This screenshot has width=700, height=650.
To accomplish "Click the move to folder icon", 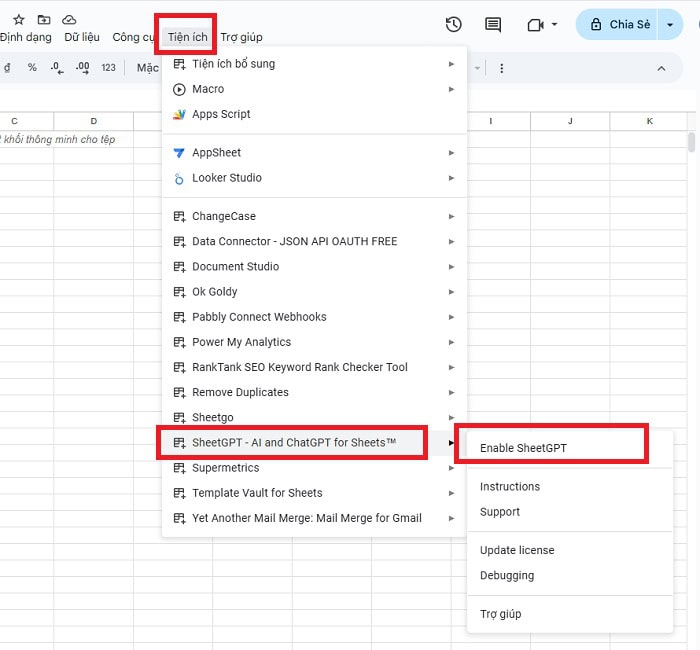I will 44,19.
